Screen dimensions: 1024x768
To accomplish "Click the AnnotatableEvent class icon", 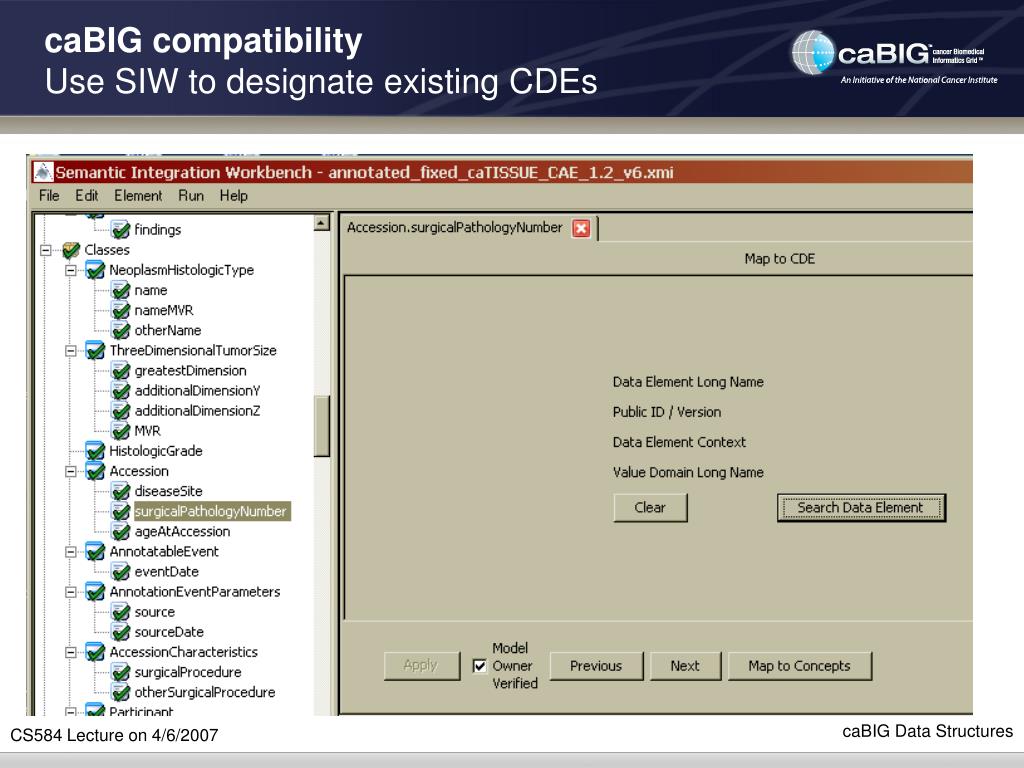I will [95, 552].
